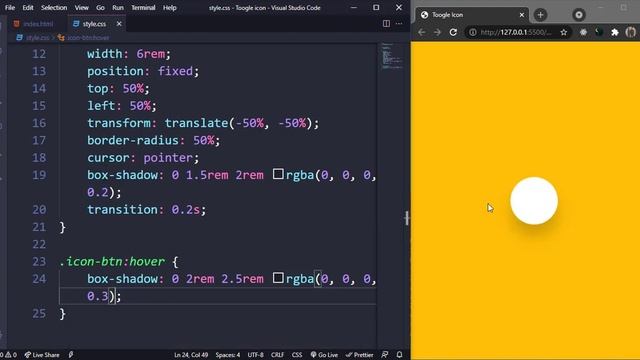Start server with Go Live
640x360 pixels.
click(x=324, y=355)
